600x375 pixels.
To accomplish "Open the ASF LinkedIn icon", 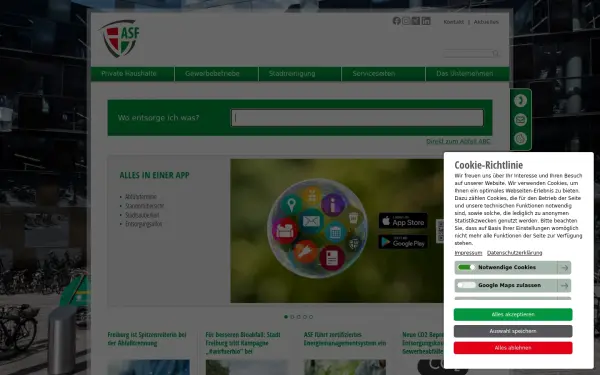I will pos(426,21).
